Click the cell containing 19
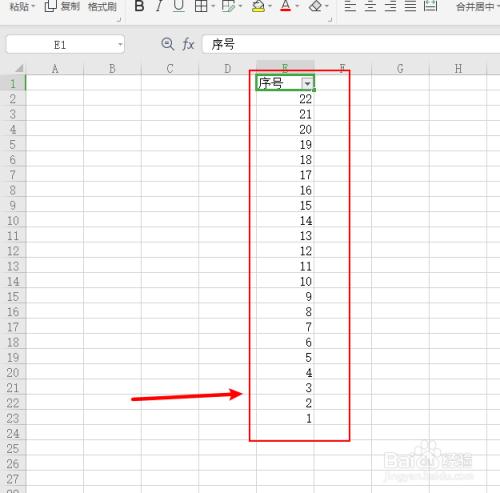 click(285, 144)
